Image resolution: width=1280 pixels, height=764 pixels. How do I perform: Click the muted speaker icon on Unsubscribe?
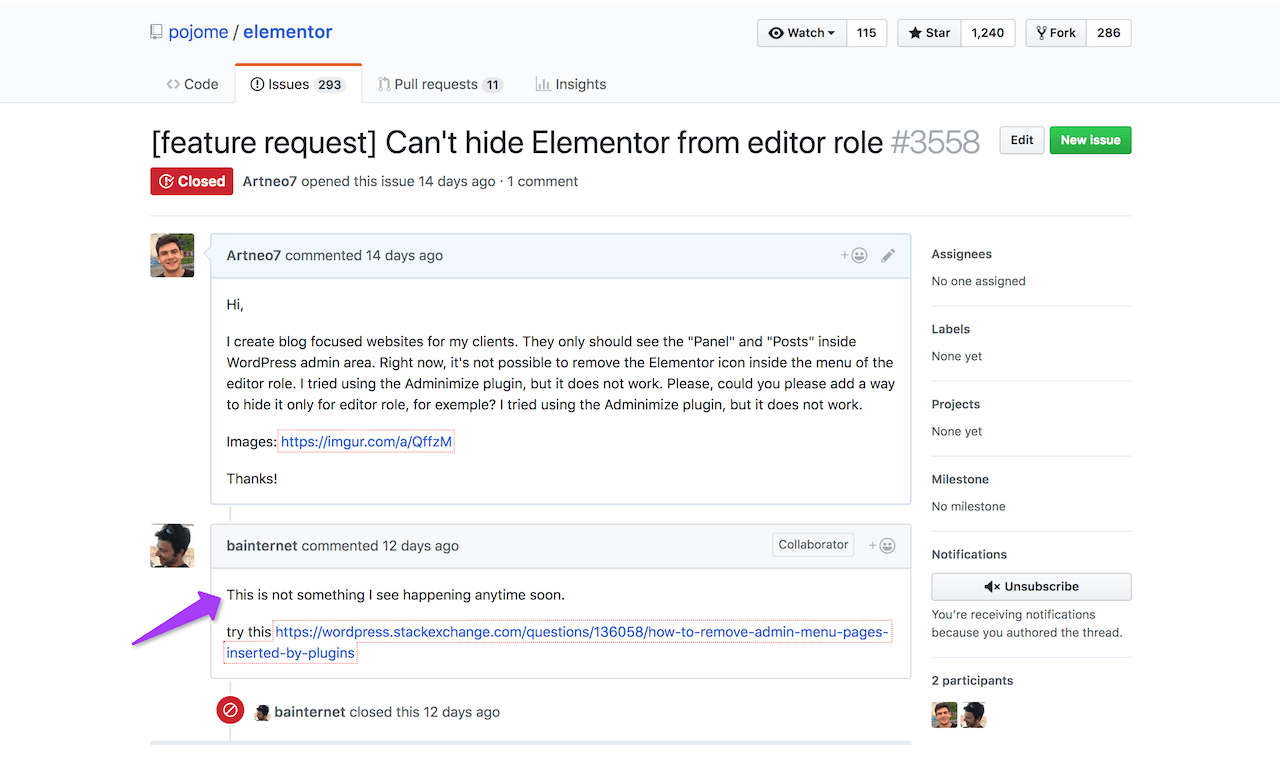pos(992,587)
